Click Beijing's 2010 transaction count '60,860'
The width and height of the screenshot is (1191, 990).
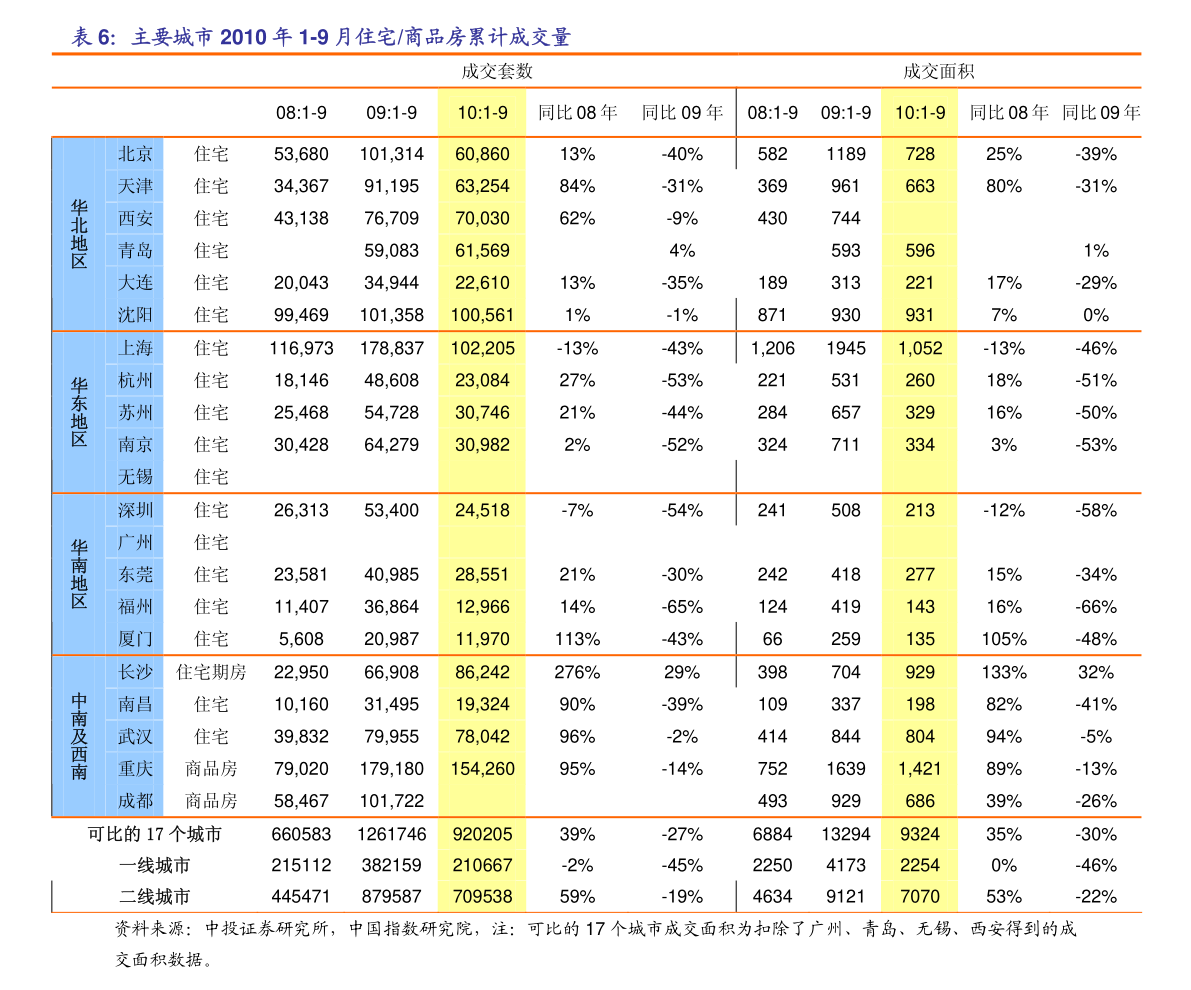tap(482, 154)
